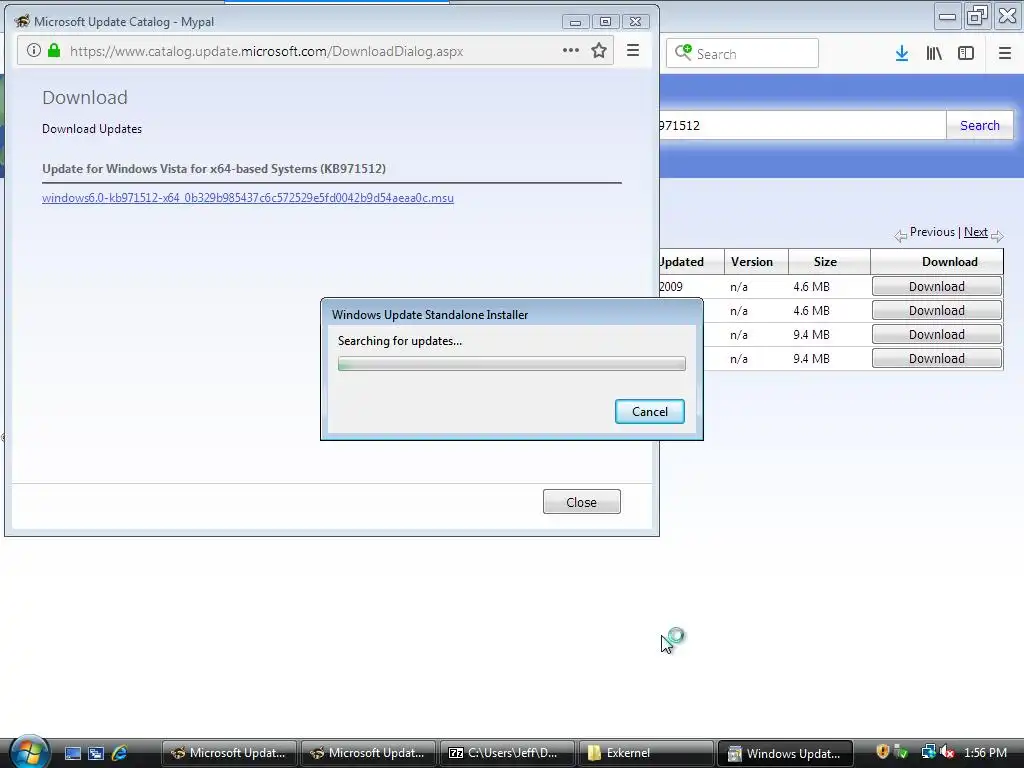Screen dimensions: 1024x768
Task: Click the Mypal icon in popup title bar
Action: [22, 21]
